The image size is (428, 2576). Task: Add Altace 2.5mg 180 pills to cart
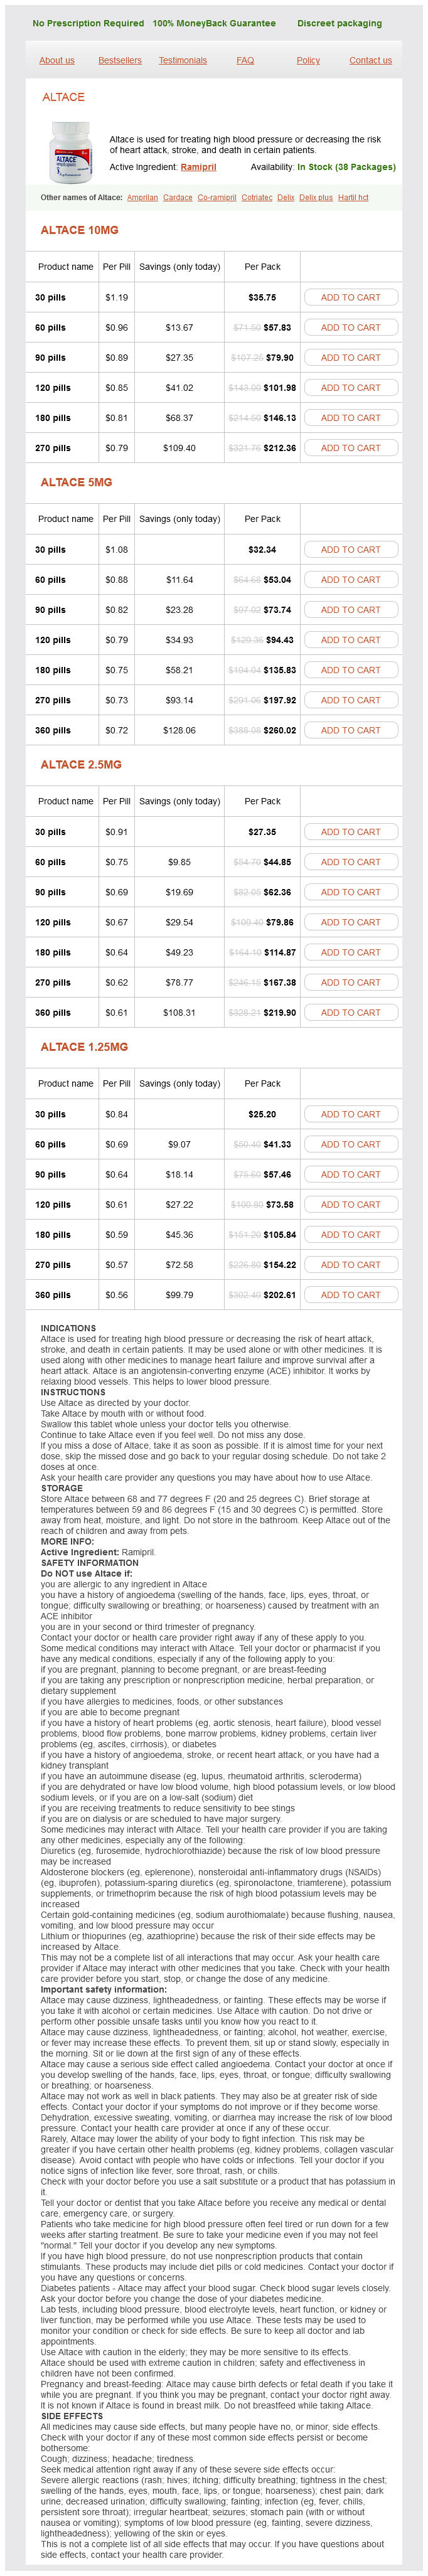[350, 952]
